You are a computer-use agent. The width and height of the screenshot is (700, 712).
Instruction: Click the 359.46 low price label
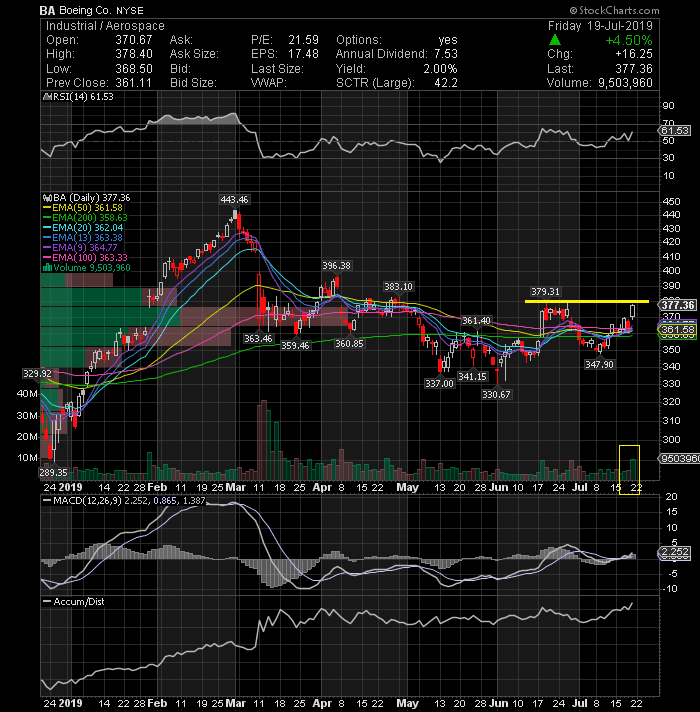point(295,346)
